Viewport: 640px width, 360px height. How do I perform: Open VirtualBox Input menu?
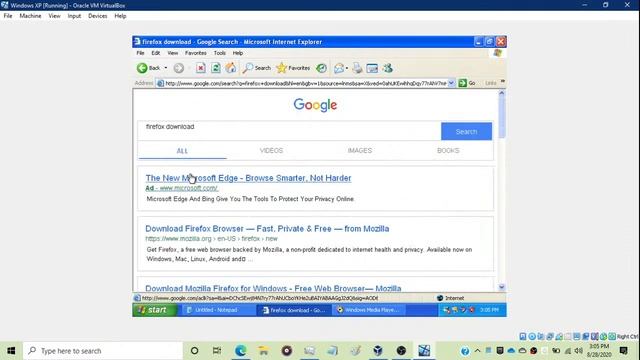point(74,16)
